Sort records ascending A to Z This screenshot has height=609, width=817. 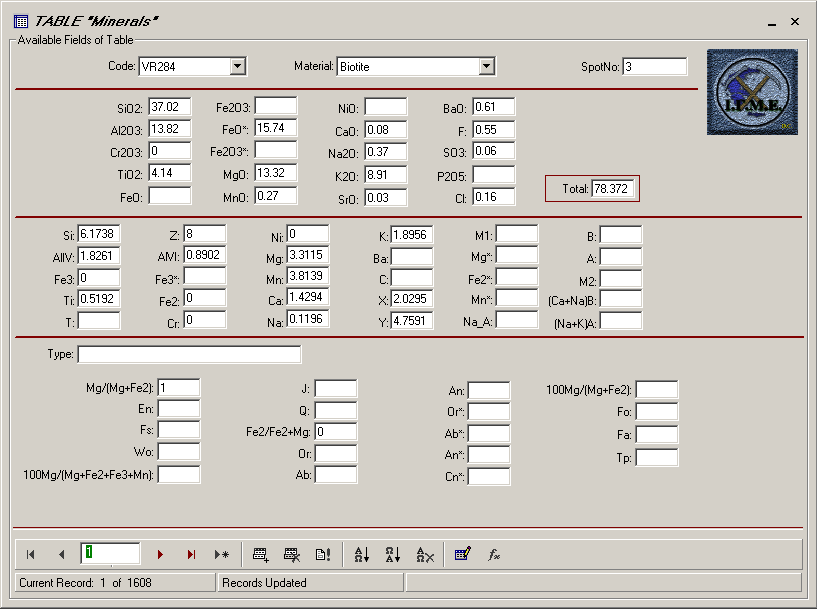(362, 554)
